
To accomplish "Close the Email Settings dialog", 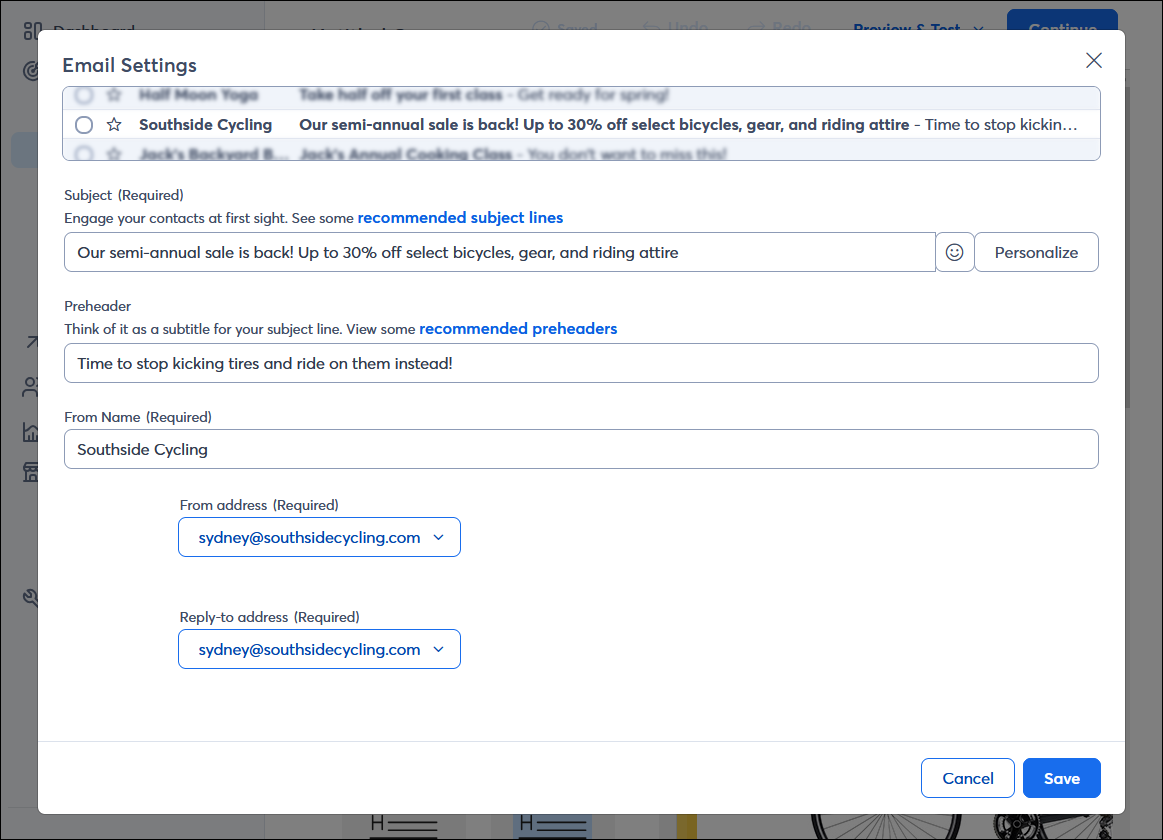I will [1093, 61].
